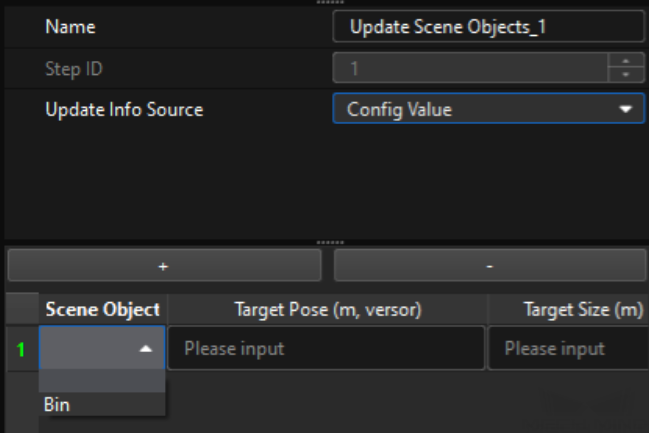The width and height of the screenshot is (649, 433).
Task: Click the Target Pose input cell
Action: coord(326,349)
